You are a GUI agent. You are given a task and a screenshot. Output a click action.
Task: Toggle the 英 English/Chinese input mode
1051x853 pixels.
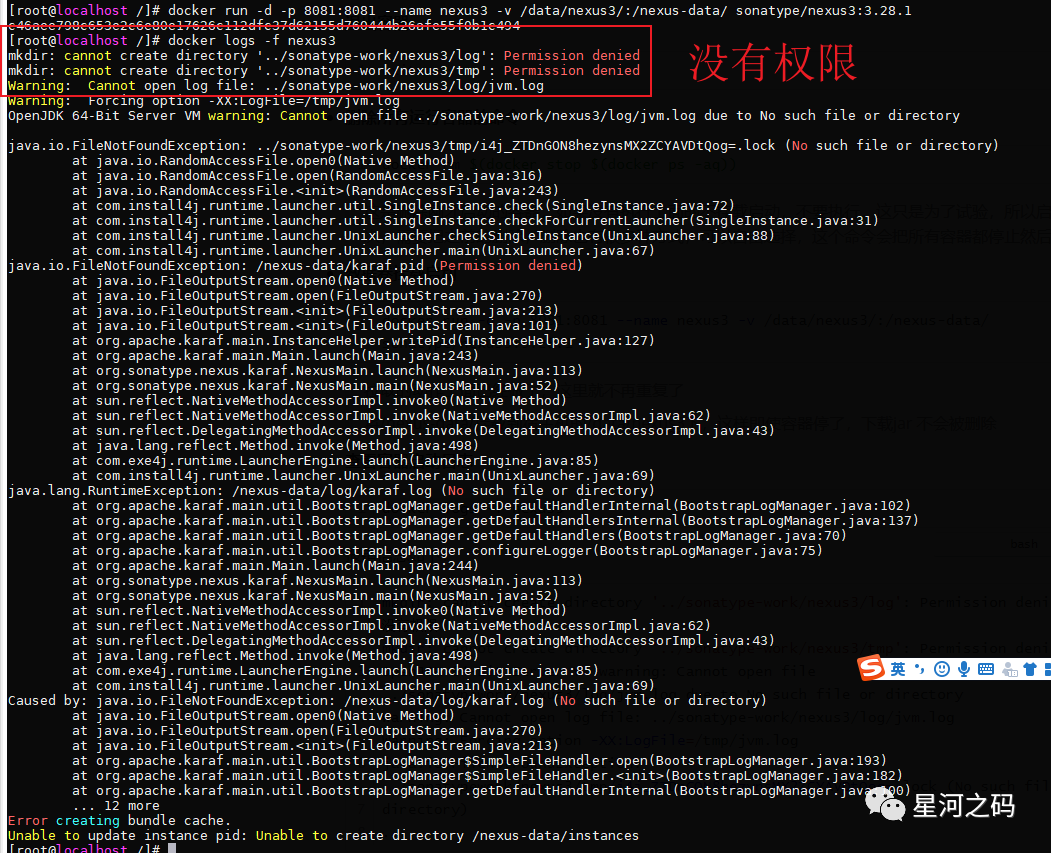898,669
